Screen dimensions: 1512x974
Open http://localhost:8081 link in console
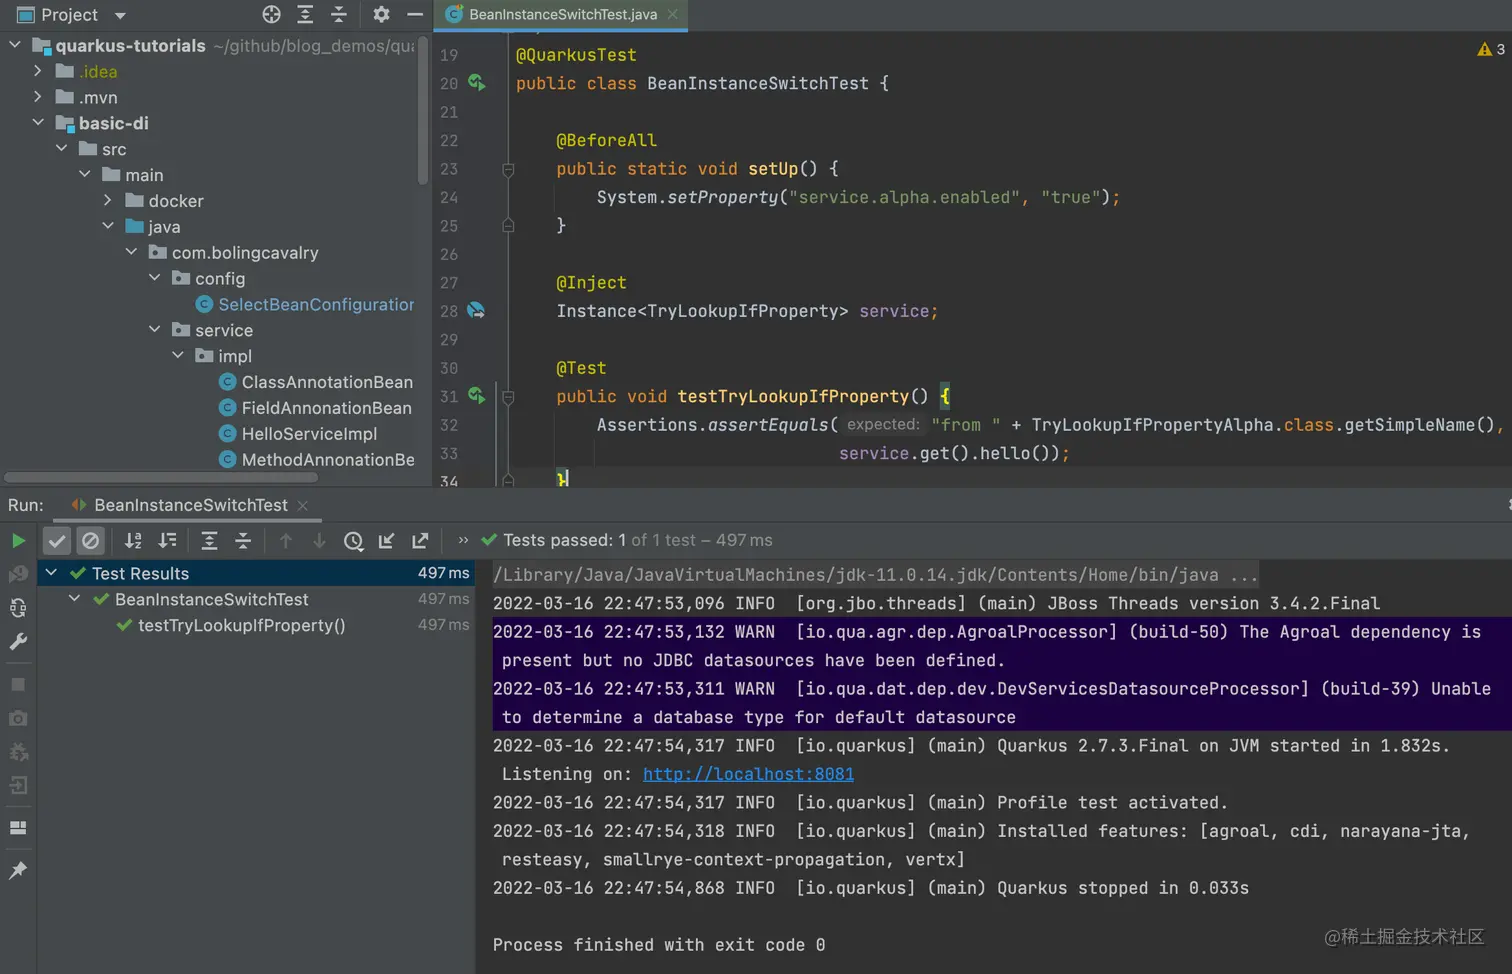pyautogui.click(x=748, y=774)
